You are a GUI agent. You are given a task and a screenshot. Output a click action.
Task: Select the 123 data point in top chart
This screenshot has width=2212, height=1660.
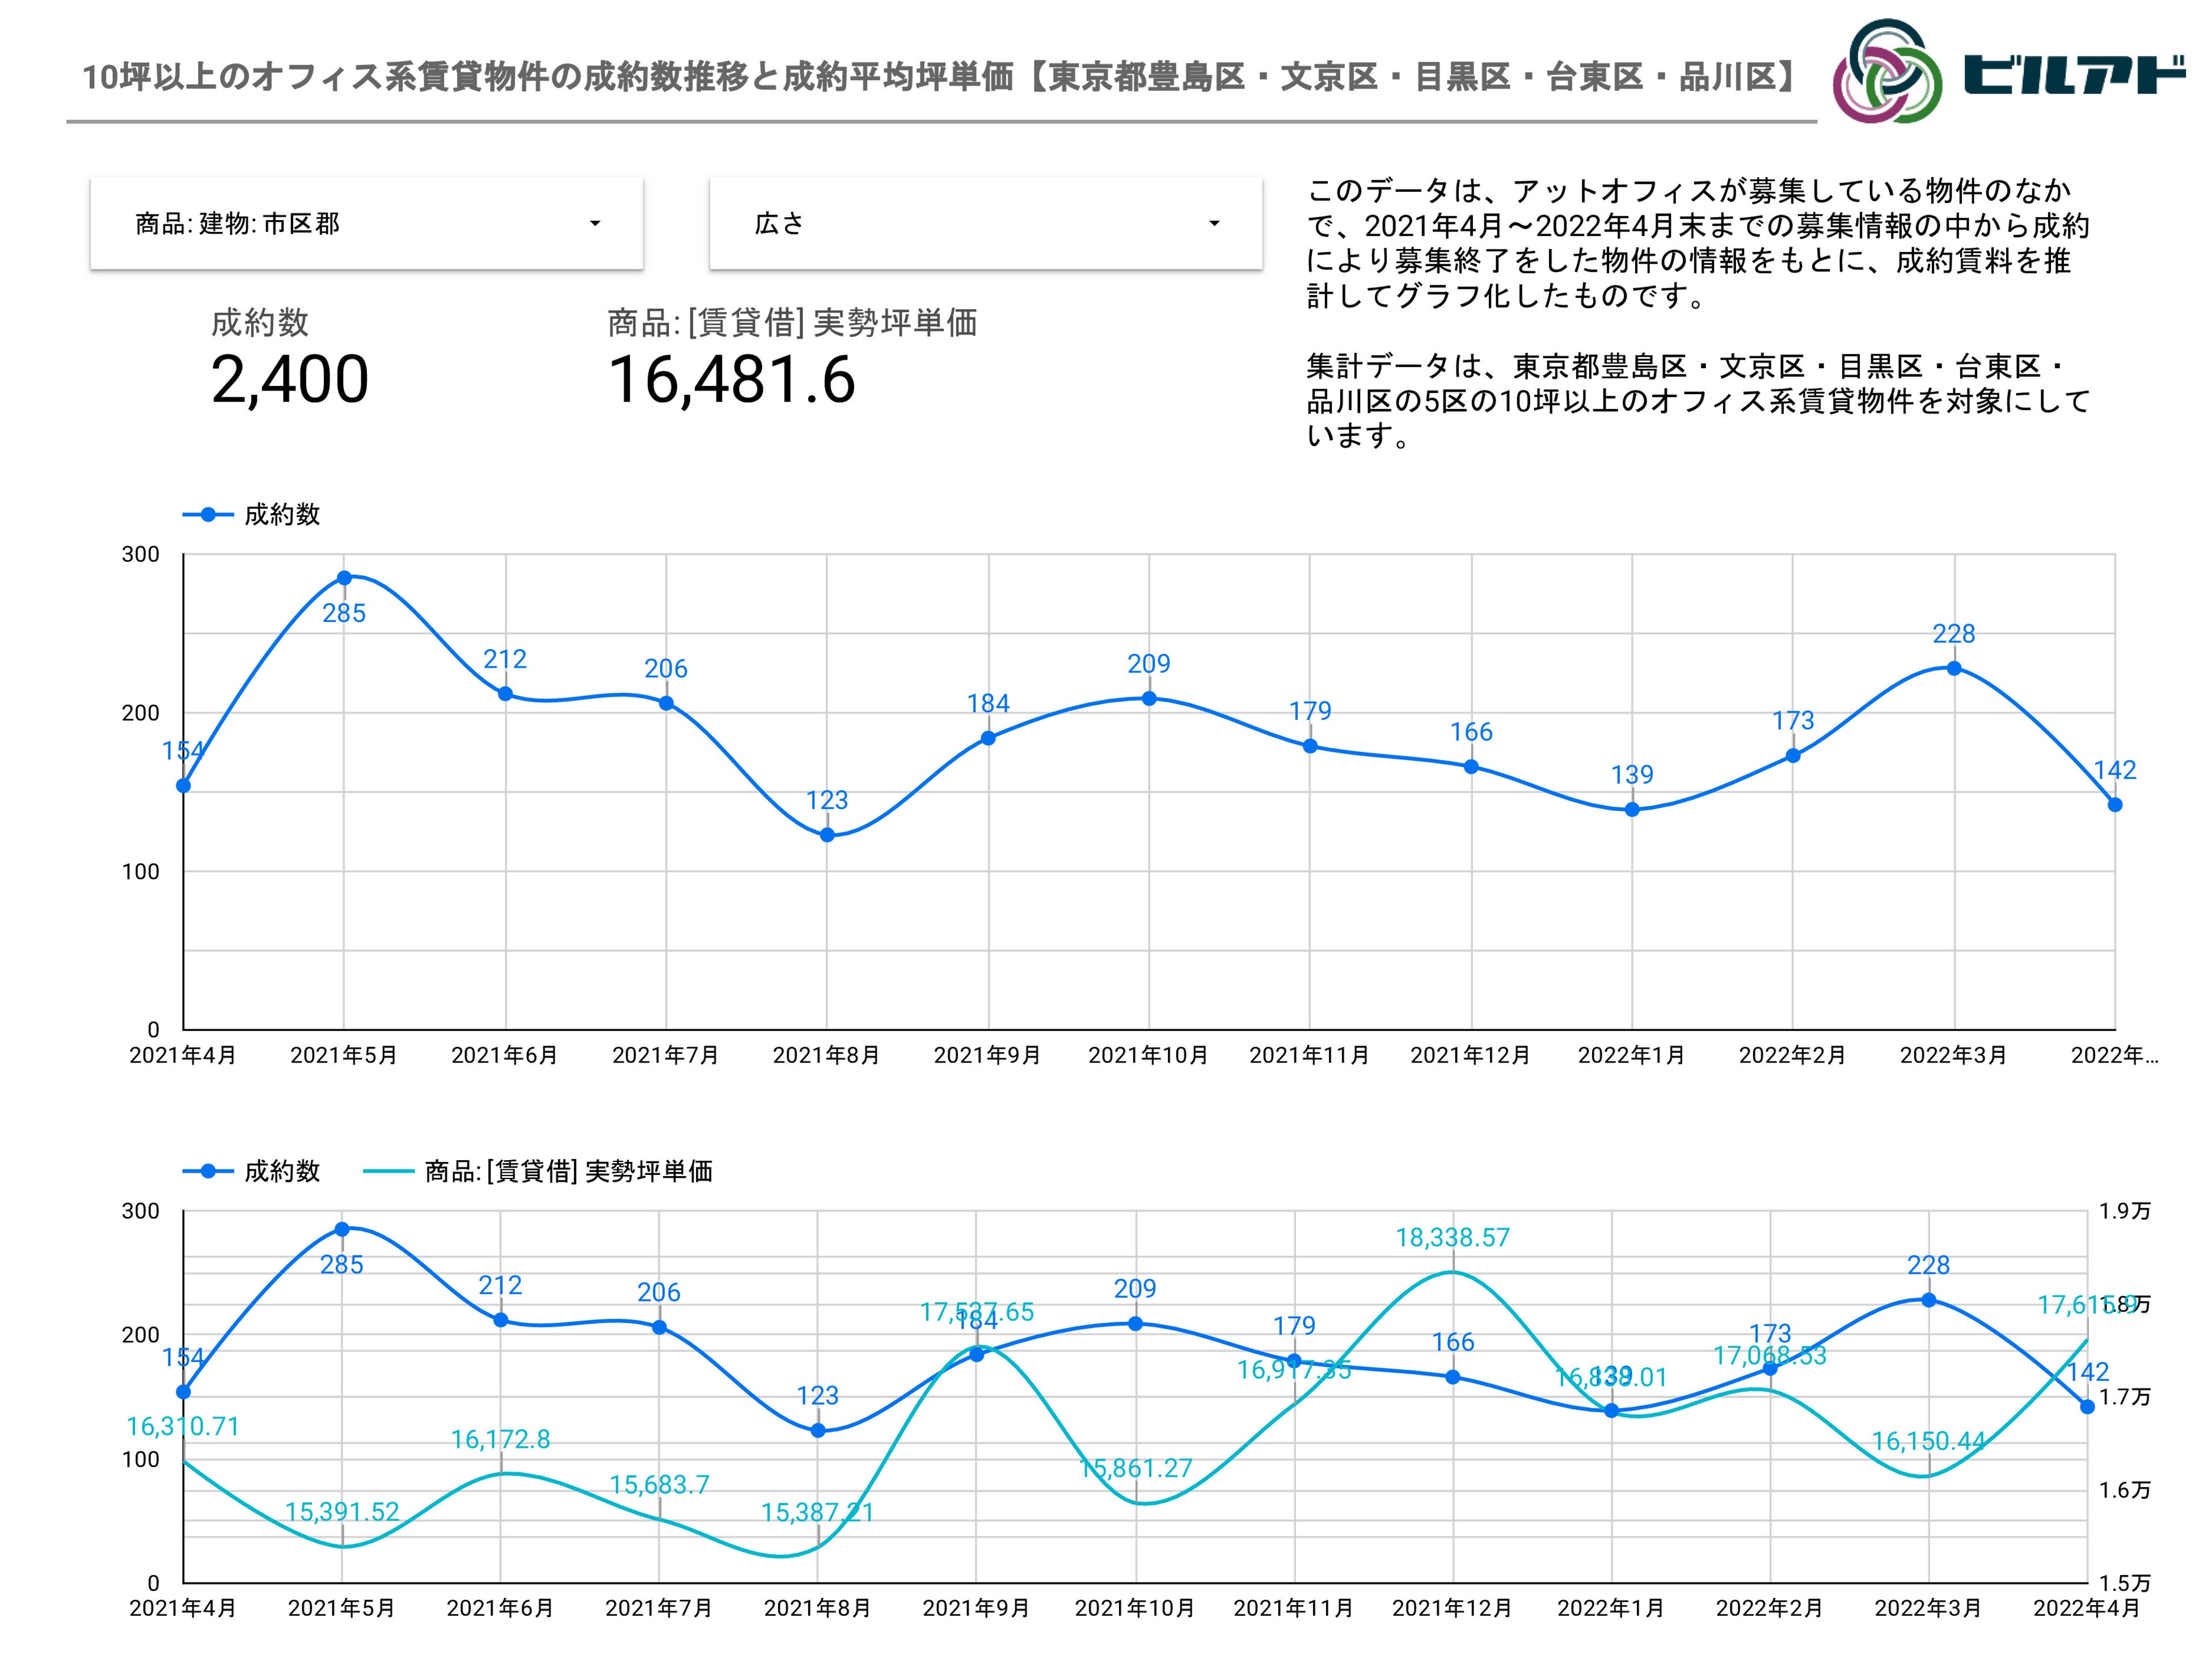click(x=827, y=835)
